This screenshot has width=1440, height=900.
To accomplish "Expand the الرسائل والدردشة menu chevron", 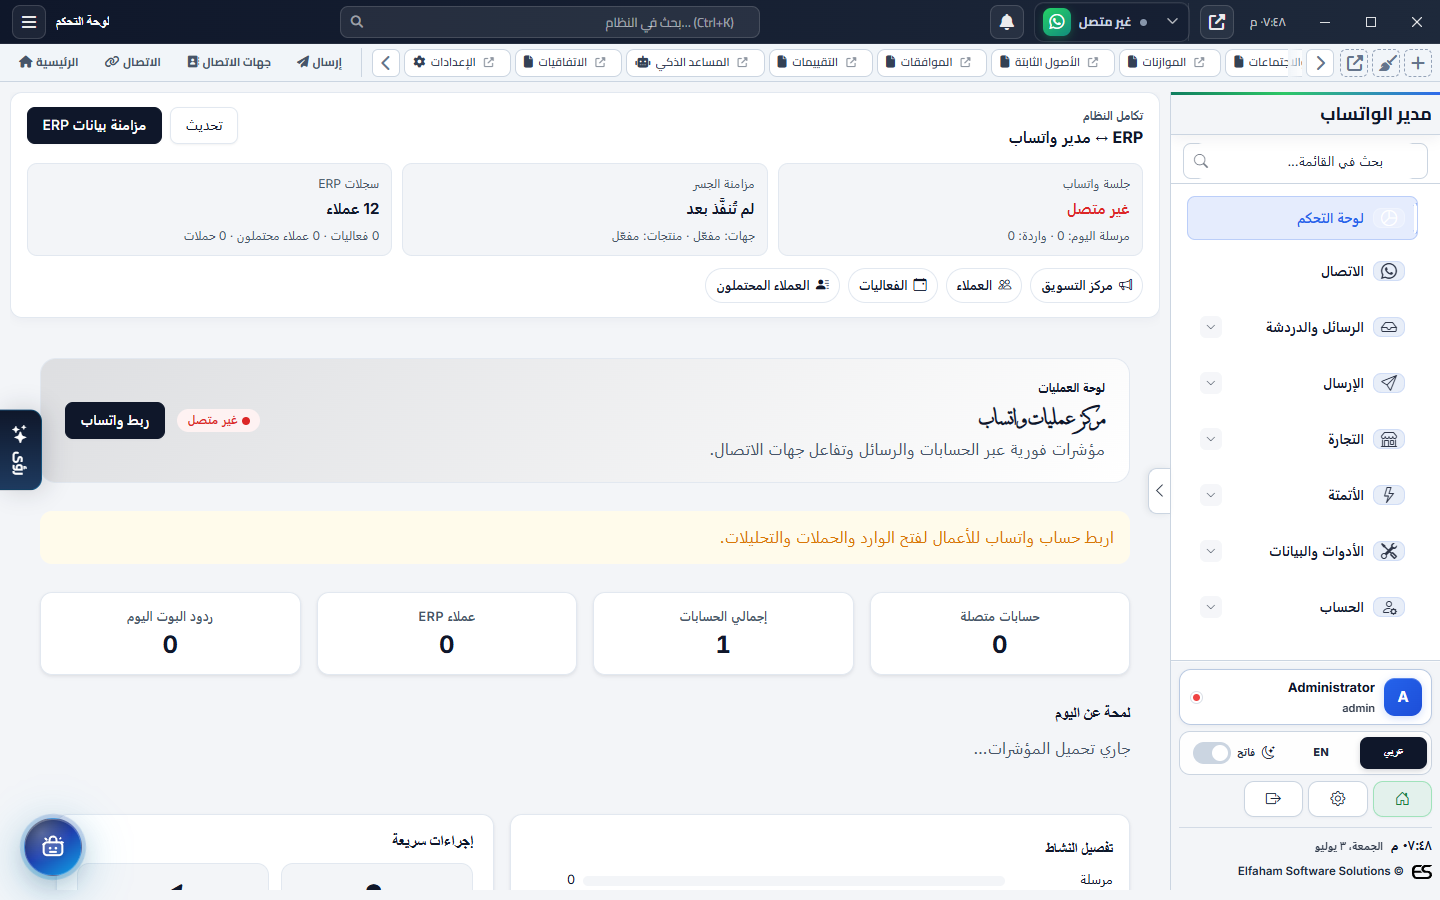I will [1211, 327].
